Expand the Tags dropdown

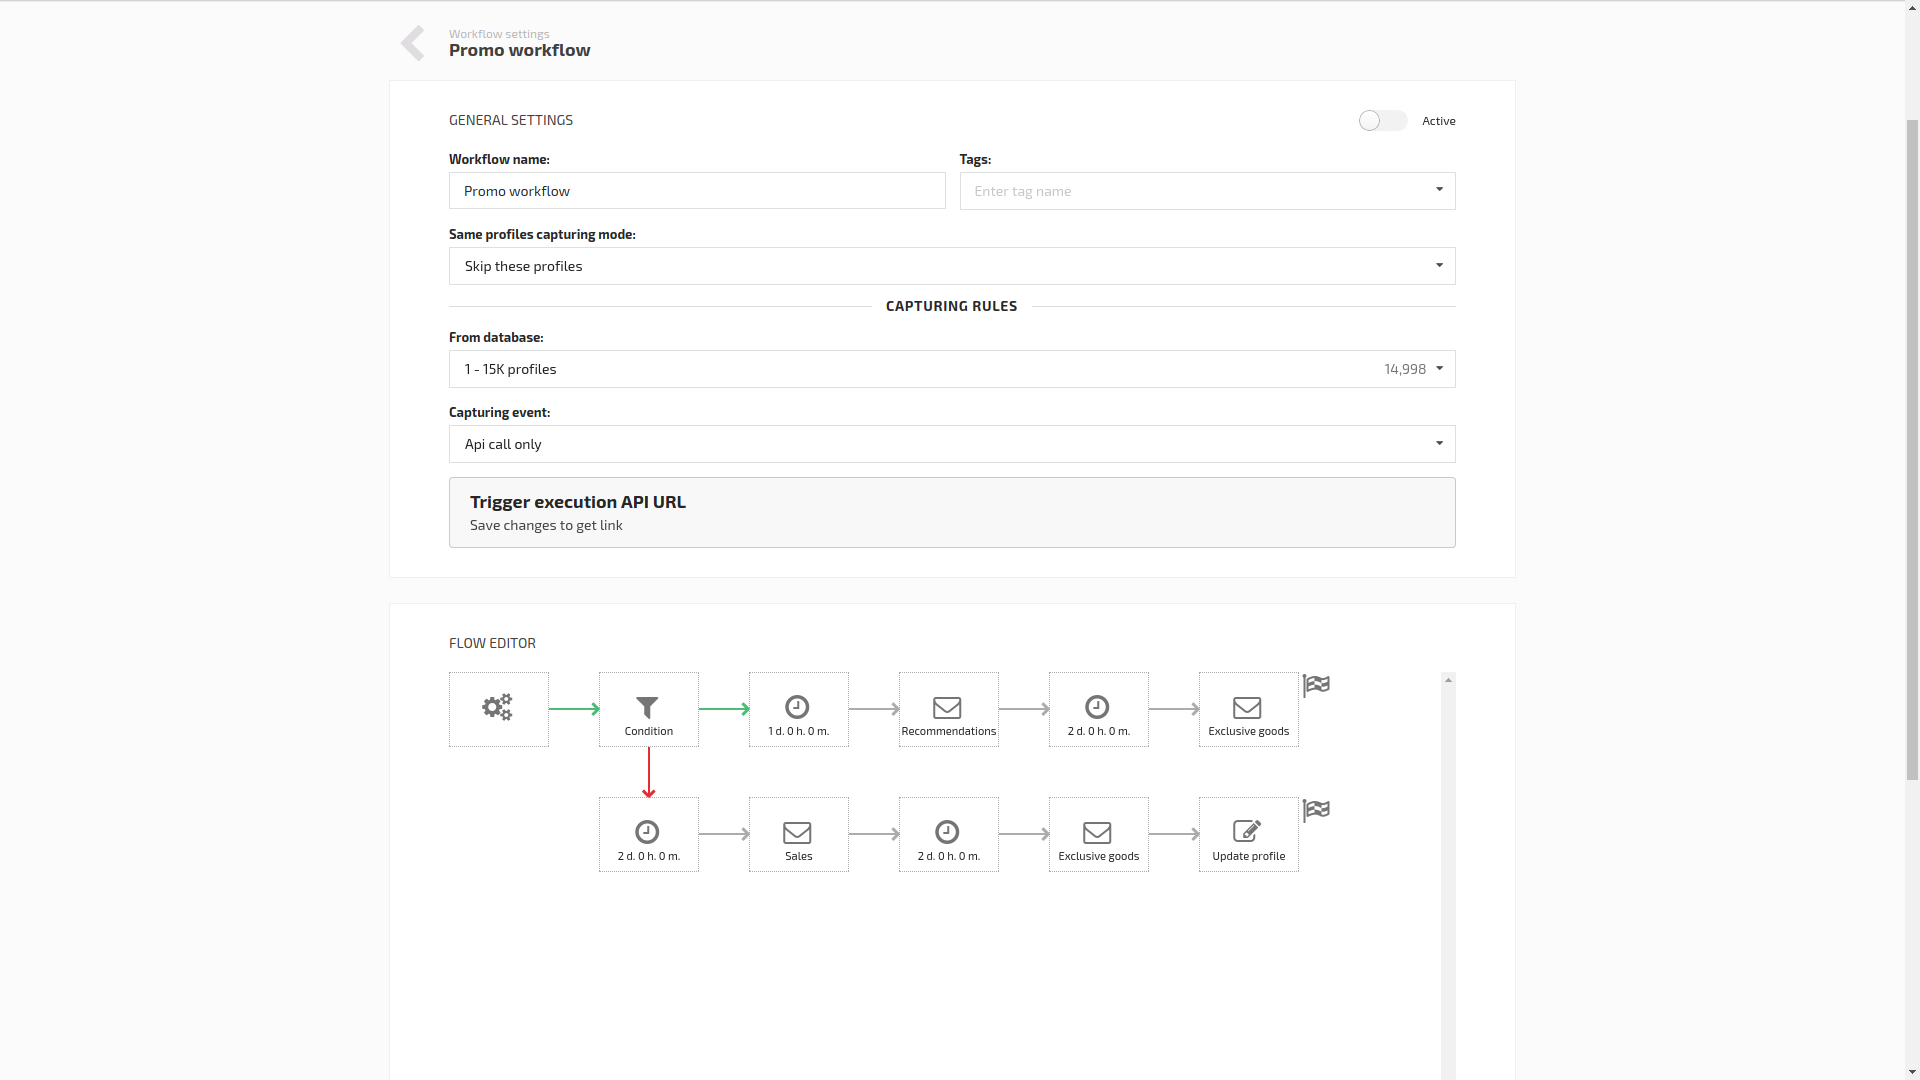[1207, 191]
